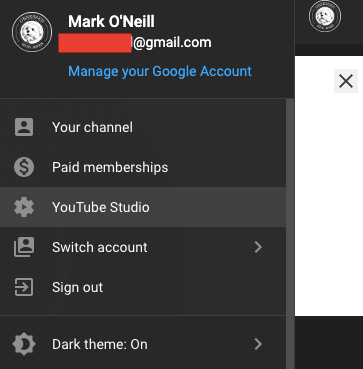
Task: Toggle Dark theme: On setting
Action: [143, 344]
